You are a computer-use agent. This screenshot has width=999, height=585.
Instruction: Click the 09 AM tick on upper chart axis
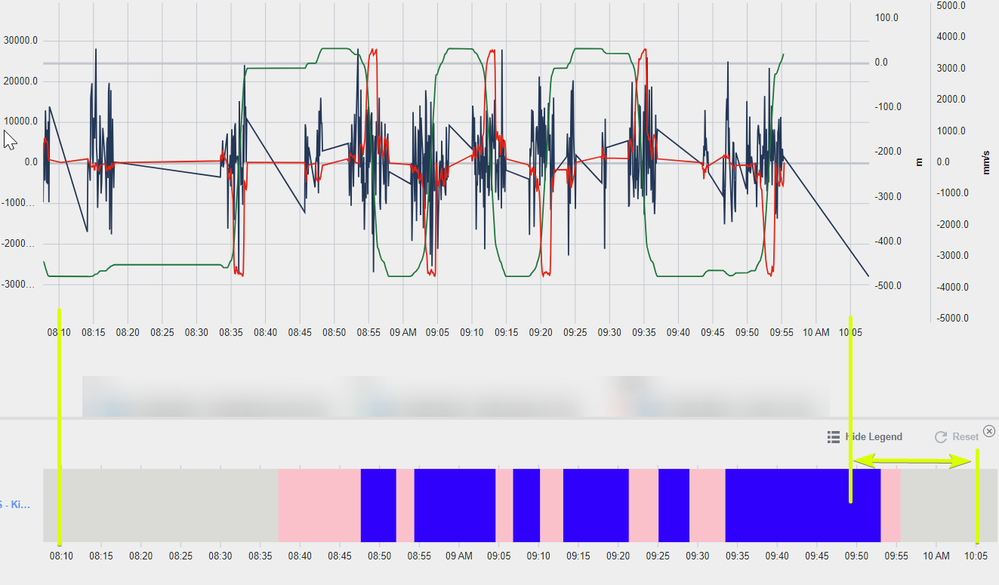click(403, 332)
